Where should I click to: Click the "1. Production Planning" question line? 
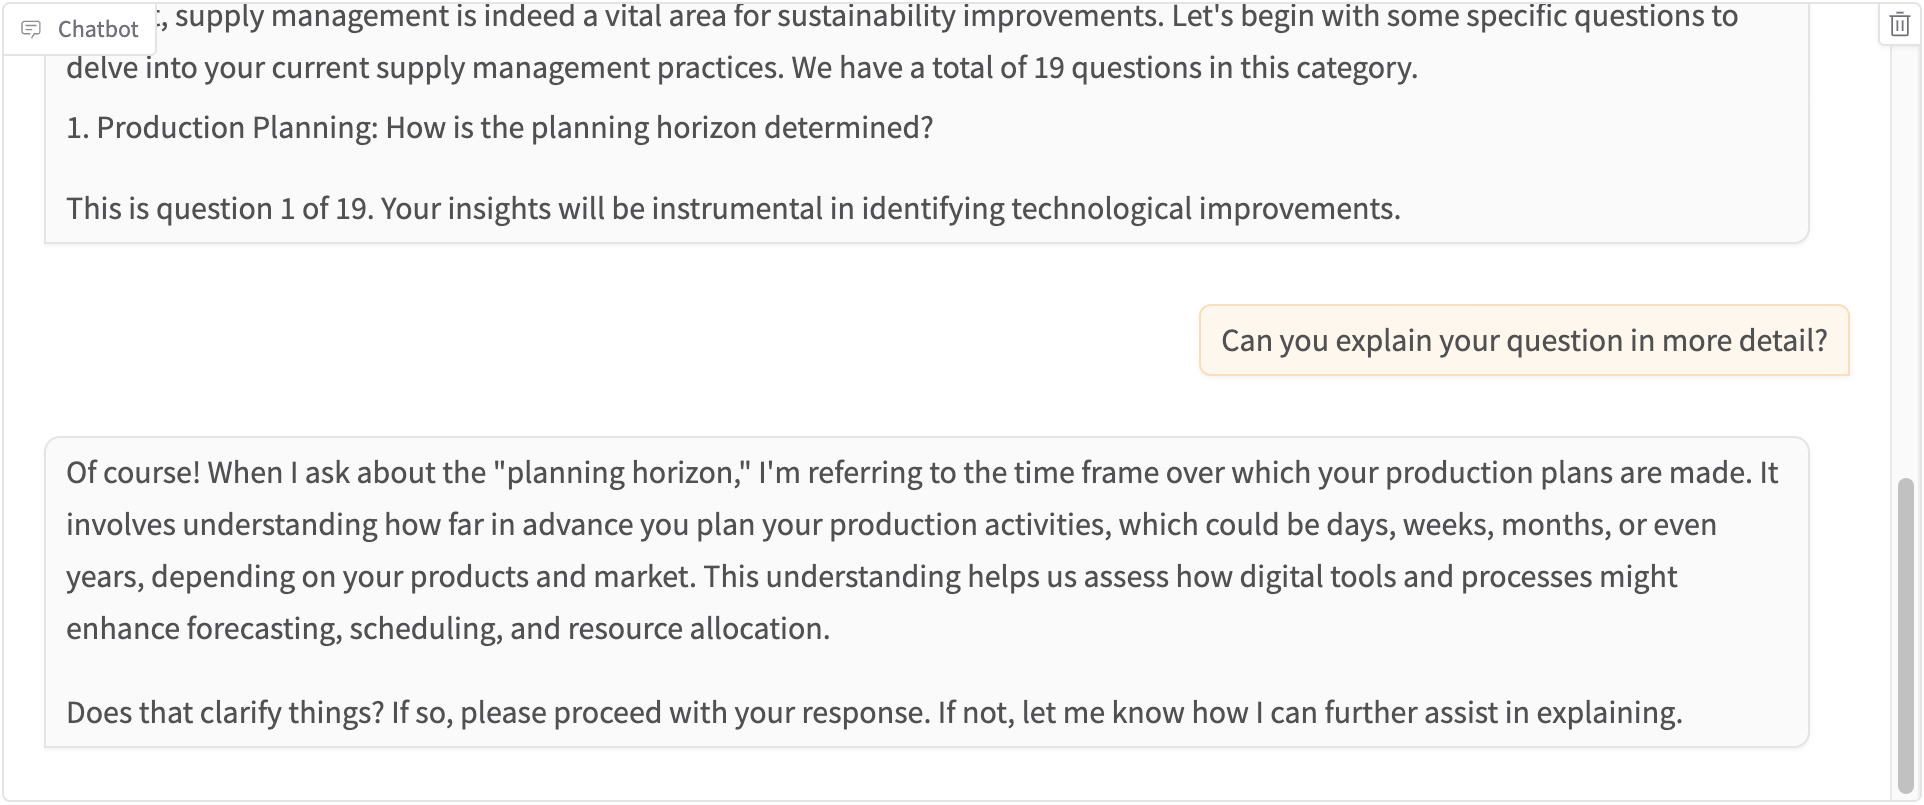pos(499,128)
